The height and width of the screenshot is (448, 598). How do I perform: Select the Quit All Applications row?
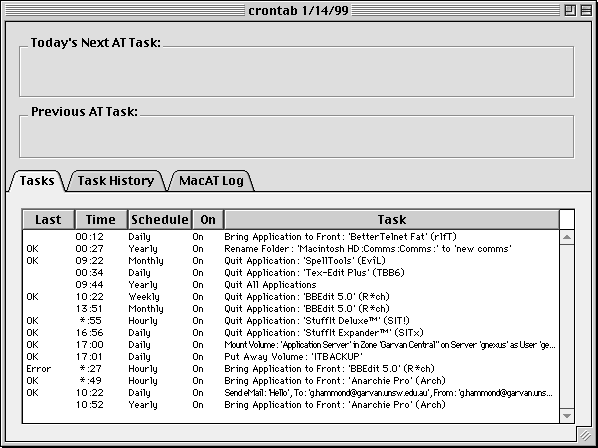pos(291,285)
